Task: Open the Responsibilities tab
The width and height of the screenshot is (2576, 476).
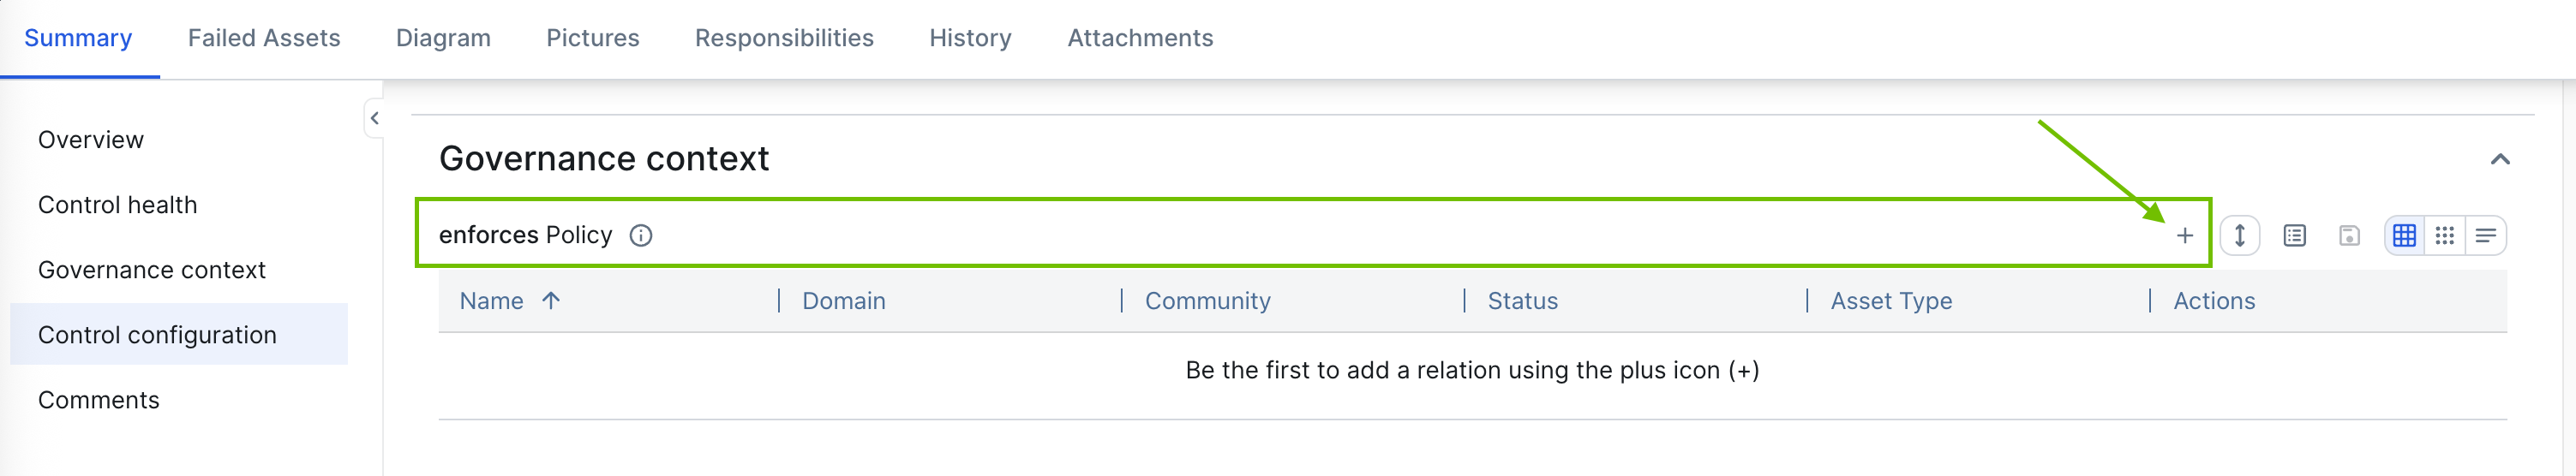Action: coord(784,38)
